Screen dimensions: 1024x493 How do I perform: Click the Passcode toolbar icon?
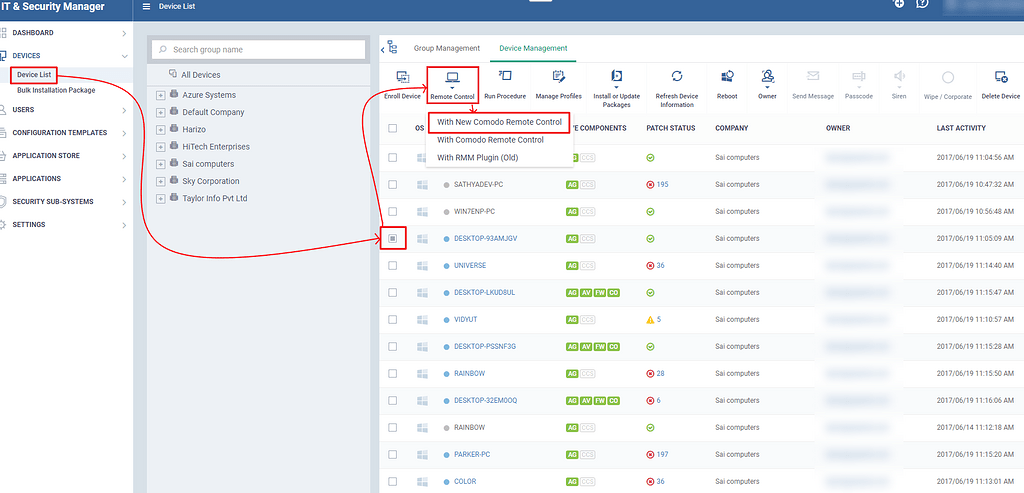pyautogui.click(x=859, y=76)
